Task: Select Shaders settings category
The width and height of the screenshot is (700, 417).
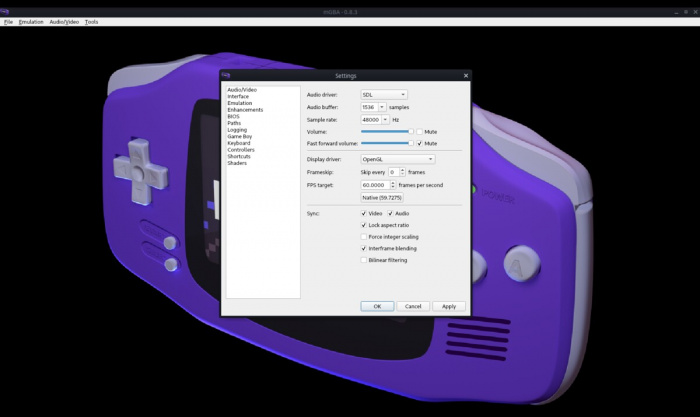Action: point(237,163)
